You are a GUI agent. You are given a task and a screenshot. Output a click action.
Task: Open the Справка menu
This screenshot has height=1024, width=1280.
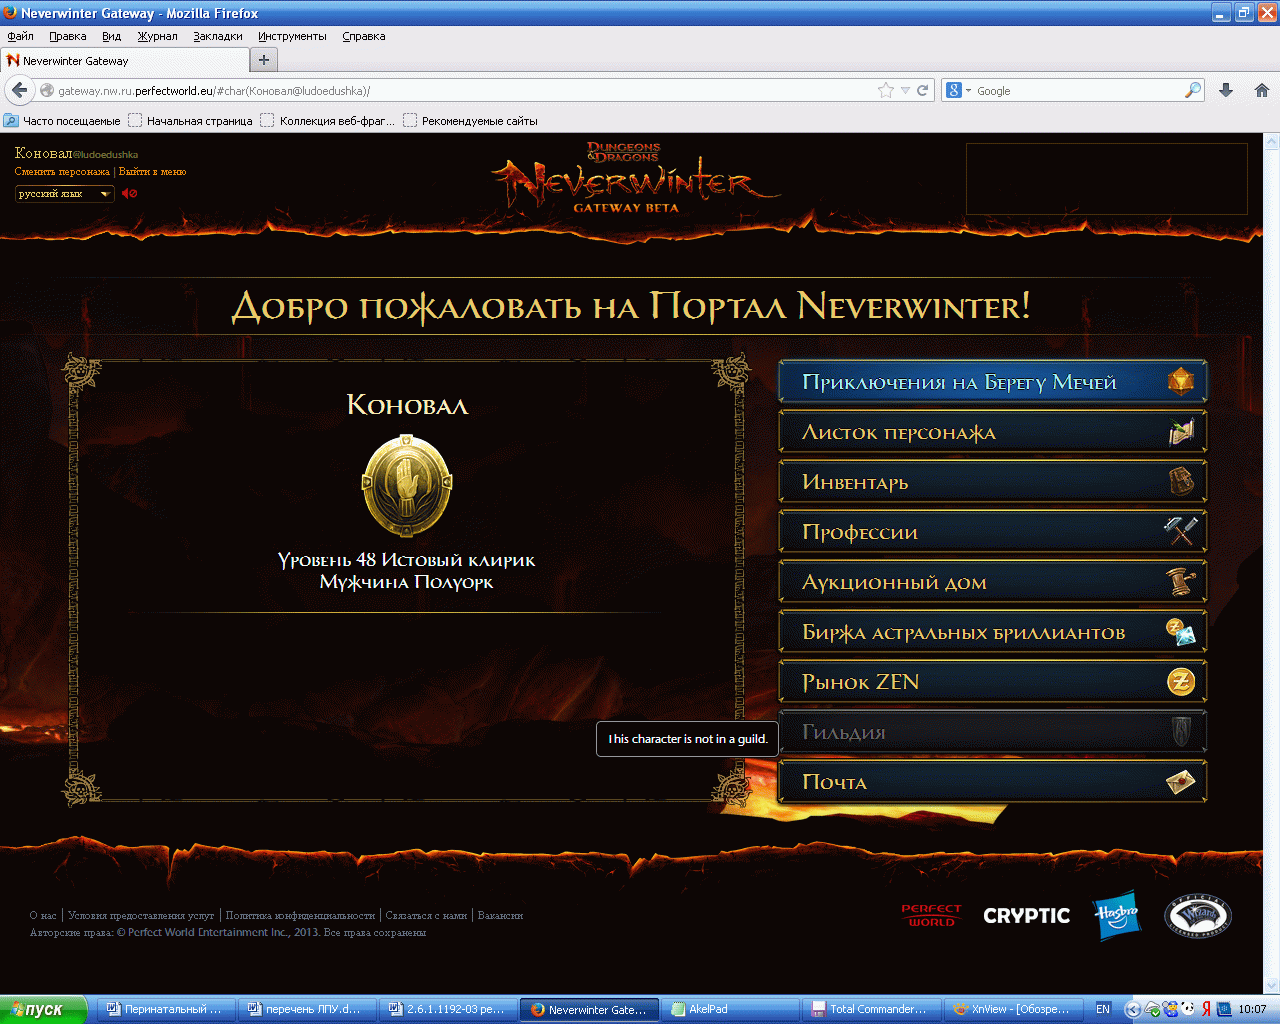click(363, 36)
